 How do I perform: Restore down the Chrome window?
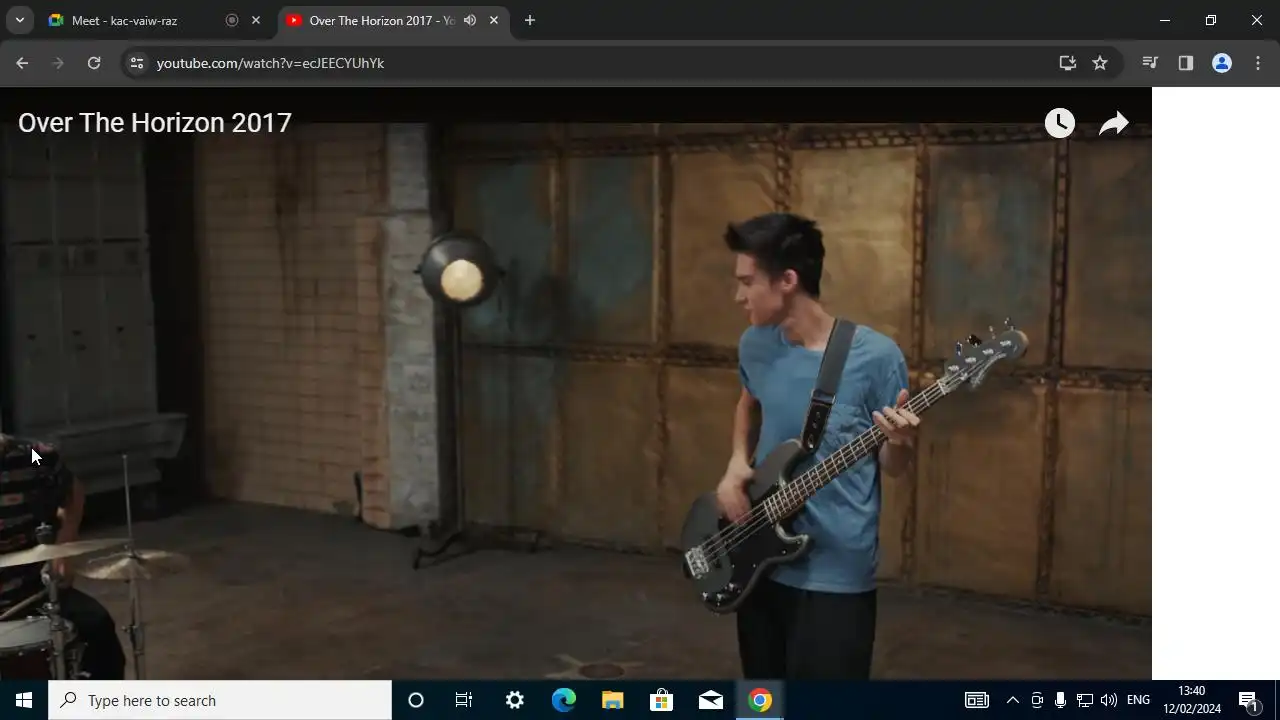pos(1211,20)
